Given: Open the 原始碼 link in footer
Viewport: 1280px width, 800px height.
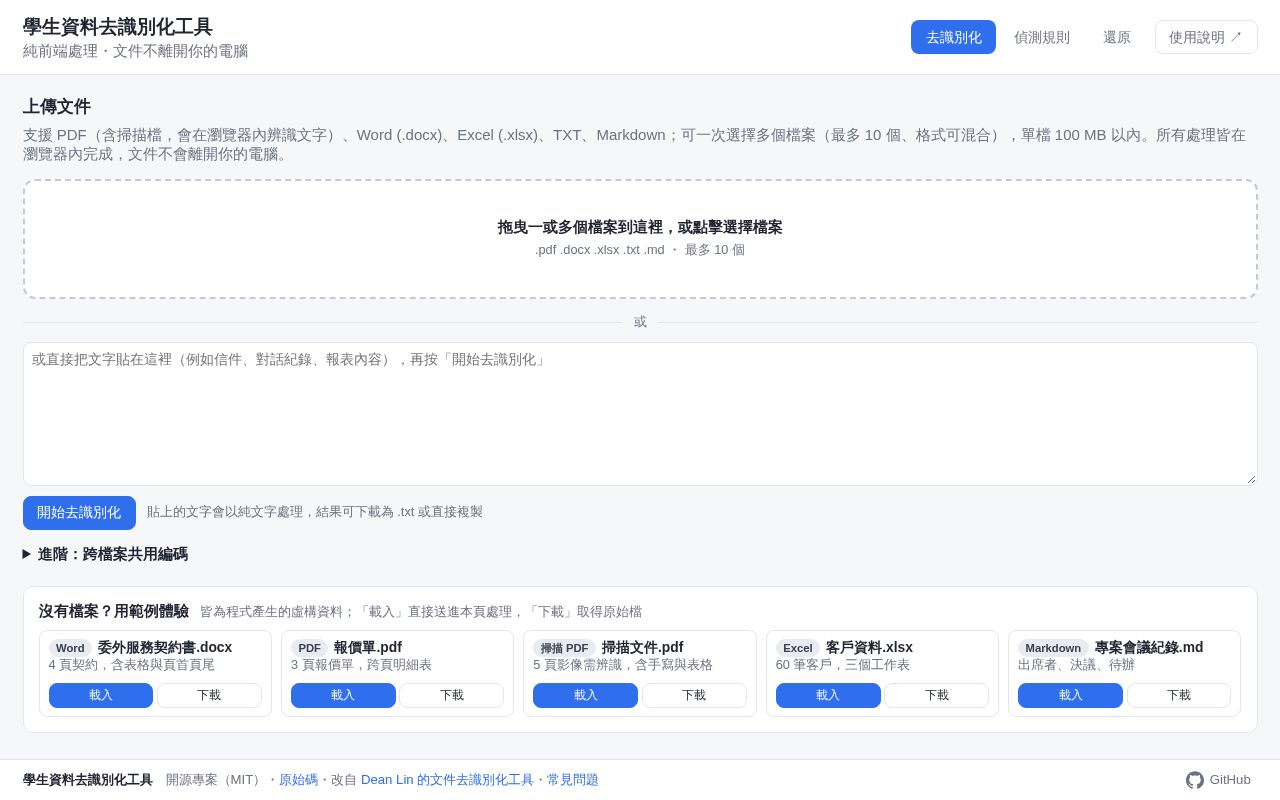Looking at the screenshot, I should [x=298, y=780].
